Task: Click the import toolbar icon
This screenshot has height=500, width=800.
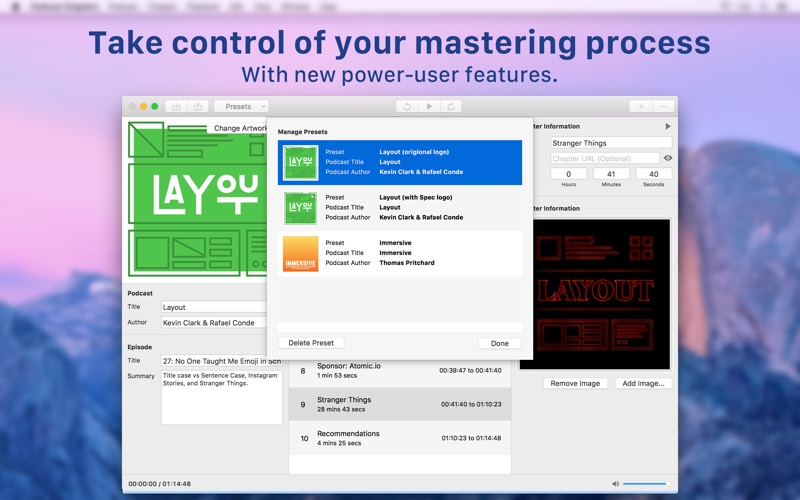Action: tap(176, 107)
